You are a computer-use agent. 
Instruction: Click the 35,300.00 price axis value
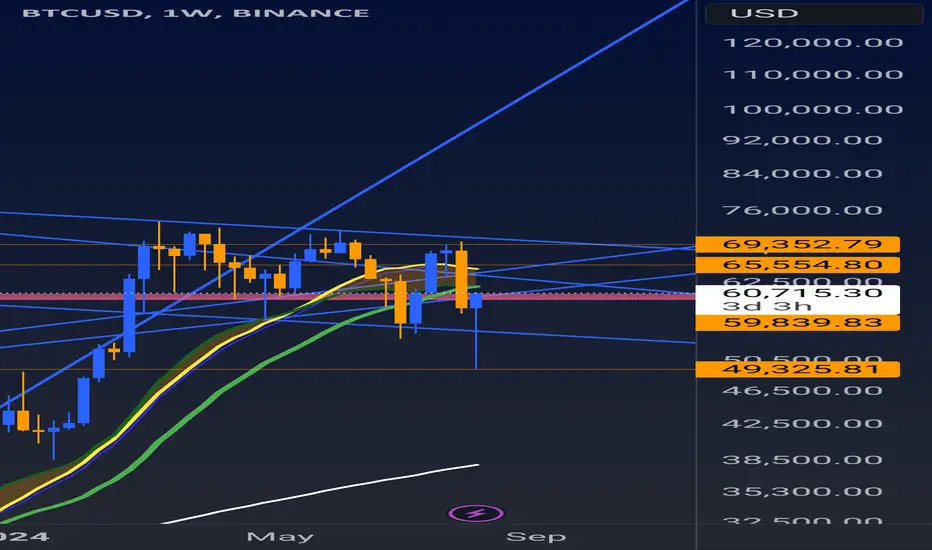pos(802,492)
